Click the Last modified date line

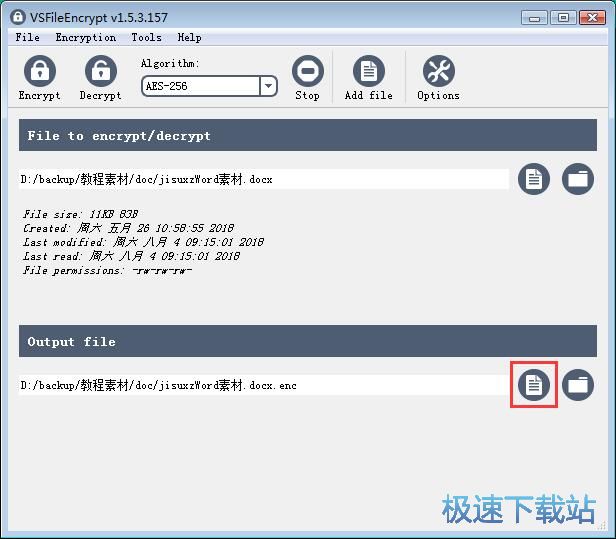click(143, 242)
